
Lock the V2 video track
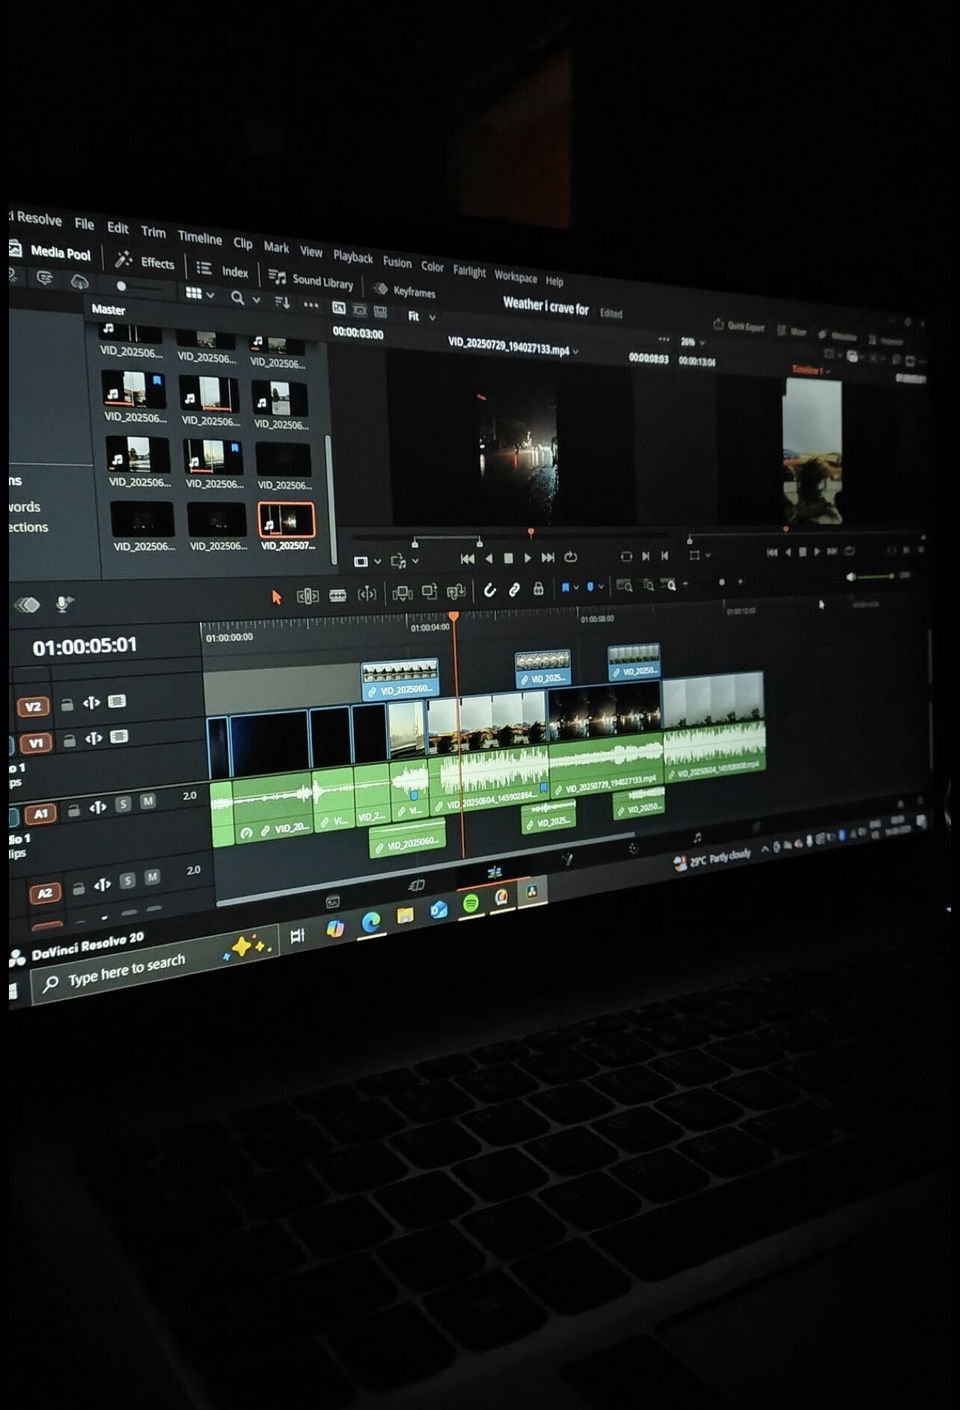[67, 704]
